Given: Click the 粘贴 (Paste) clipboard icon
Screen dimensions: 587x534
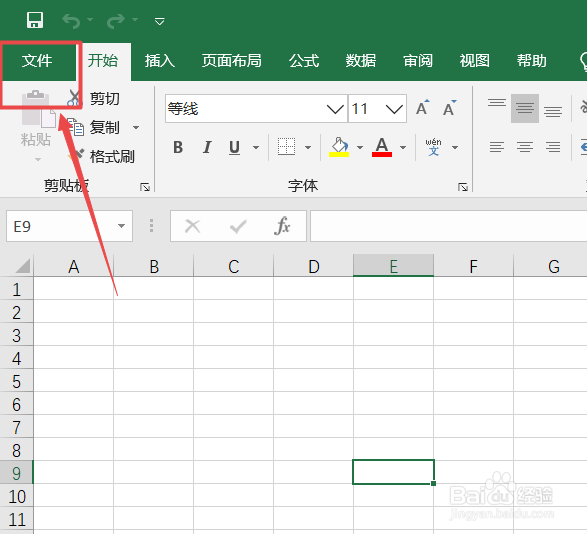Looking at the screenshot, I should (x=38, y=109).
